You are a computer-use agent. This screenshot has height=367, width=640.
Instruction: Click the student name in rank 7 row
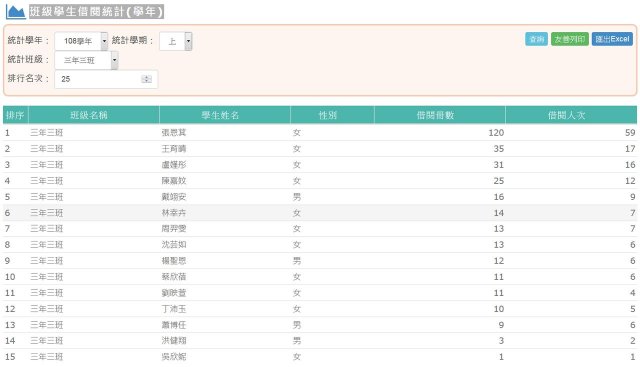click(174, 229)
